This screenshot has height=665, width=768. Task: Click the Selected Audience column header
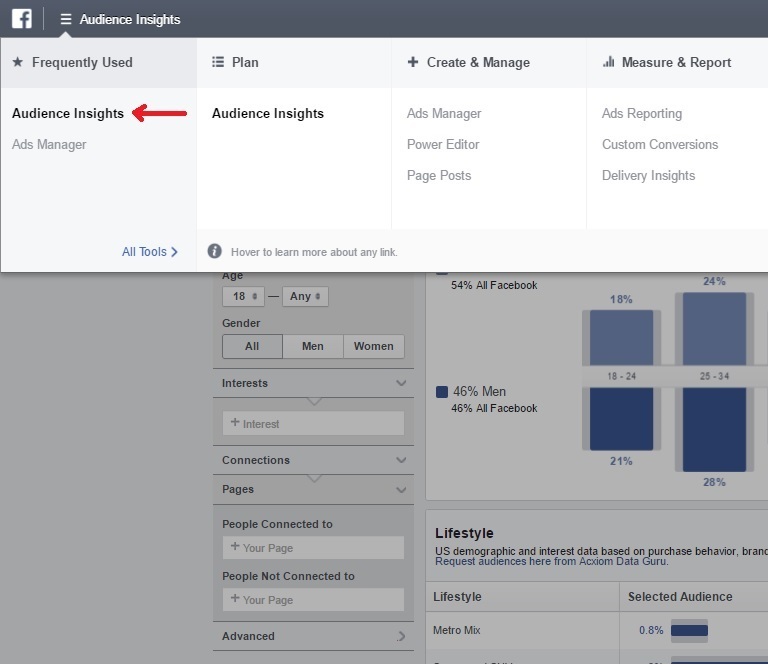680,596
